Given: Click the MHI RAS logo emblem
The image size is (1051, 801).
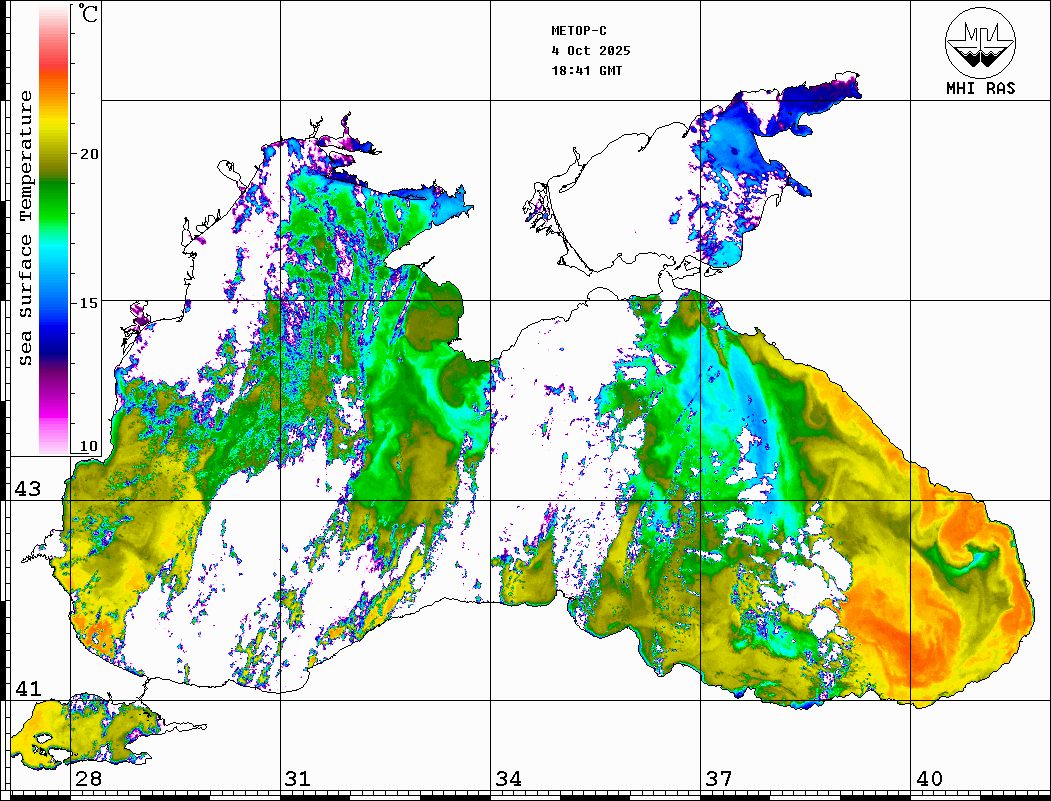Looking at the screenshot, I should point(980,42).
